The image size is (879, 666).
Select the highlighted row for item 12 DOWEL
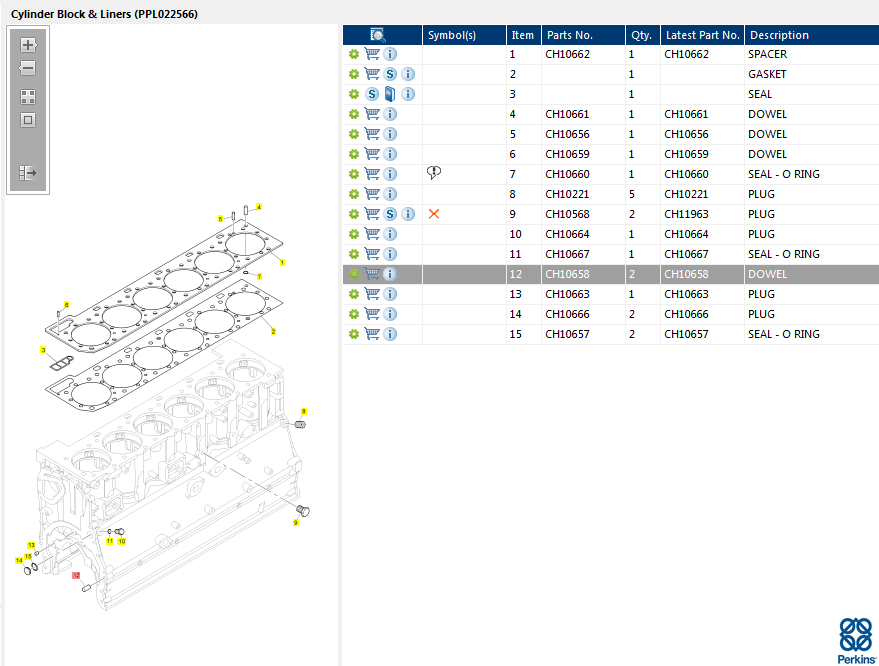coord(610,274)
